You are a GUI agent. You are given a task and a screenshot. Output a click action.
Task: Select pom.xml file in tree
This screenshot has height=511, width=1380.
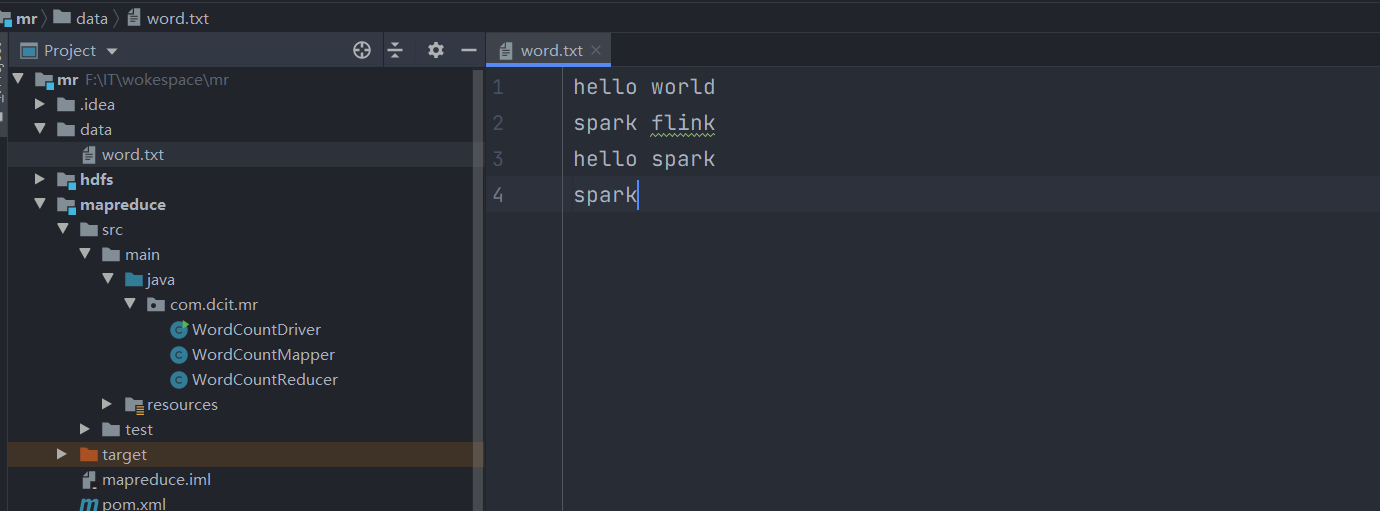tap(134, 504)
